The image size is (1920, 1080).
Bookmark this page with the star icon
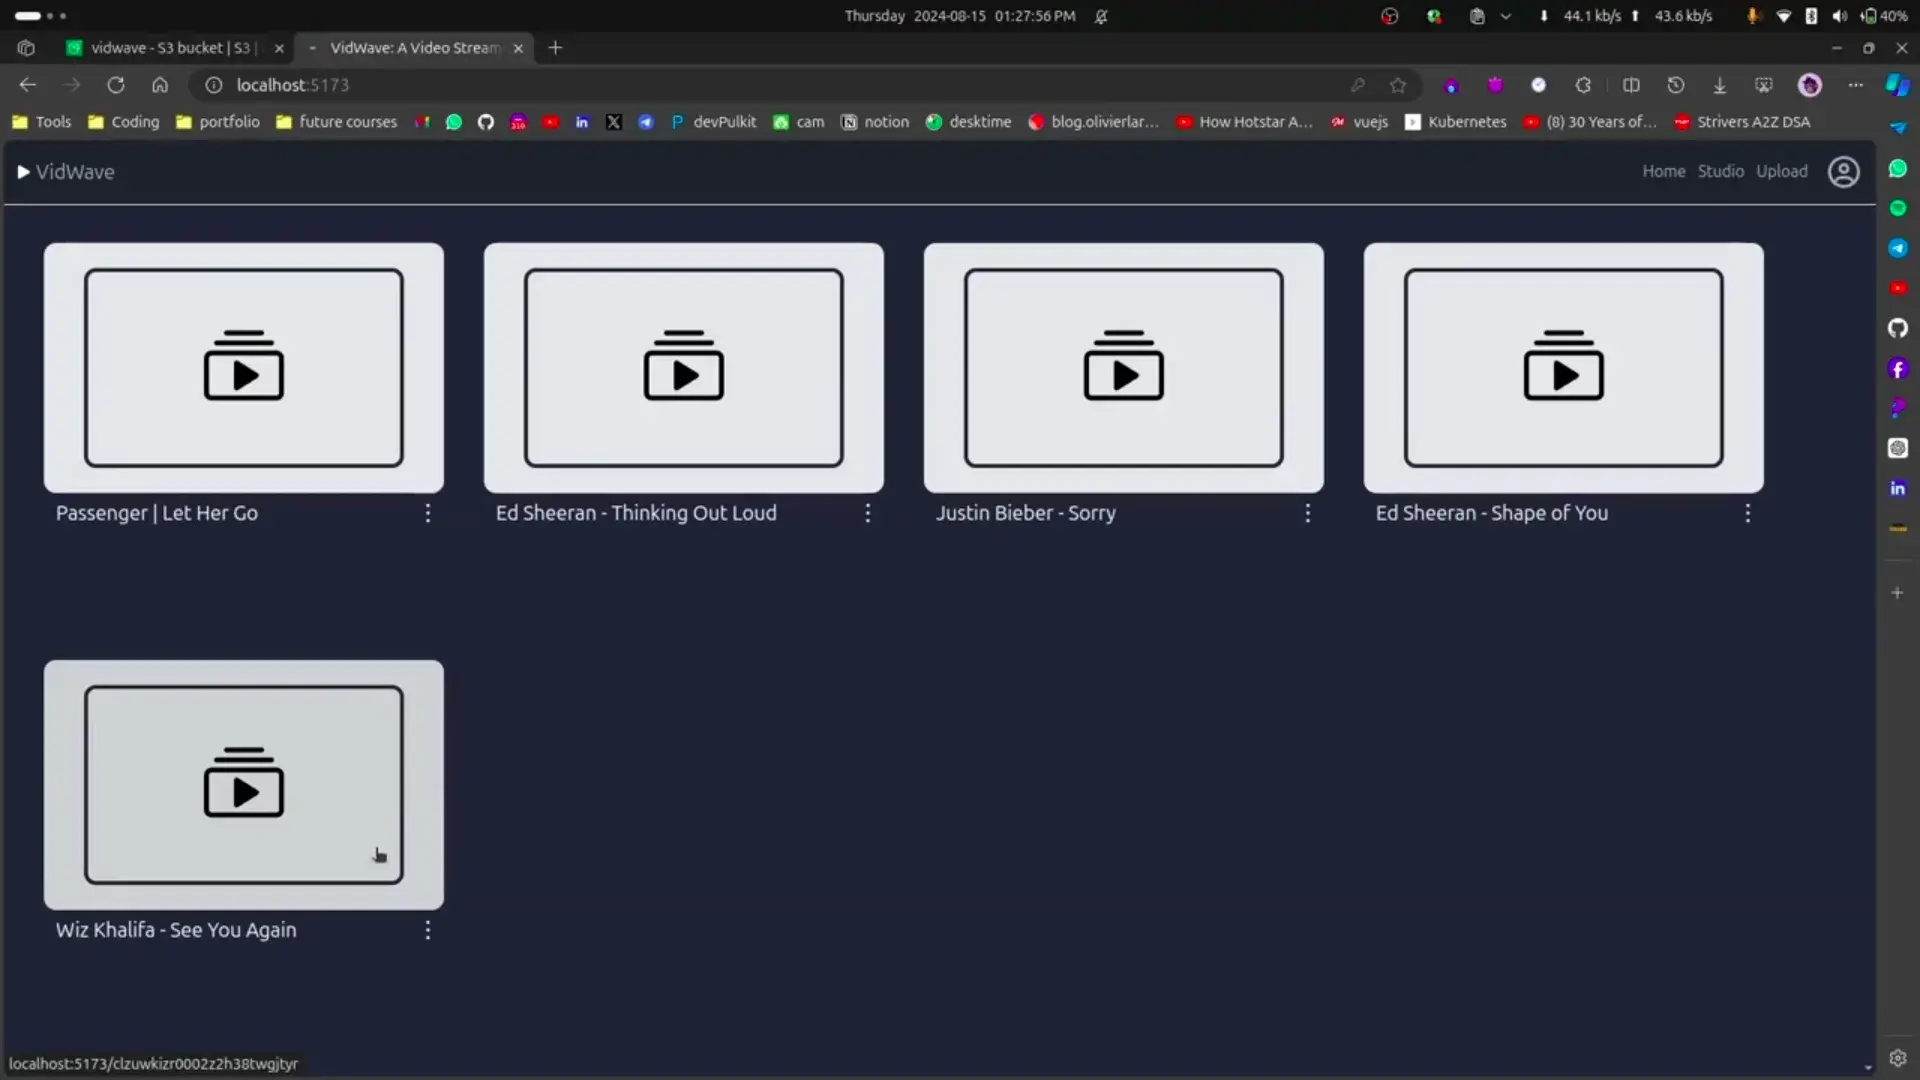(x=1398, y=85)
